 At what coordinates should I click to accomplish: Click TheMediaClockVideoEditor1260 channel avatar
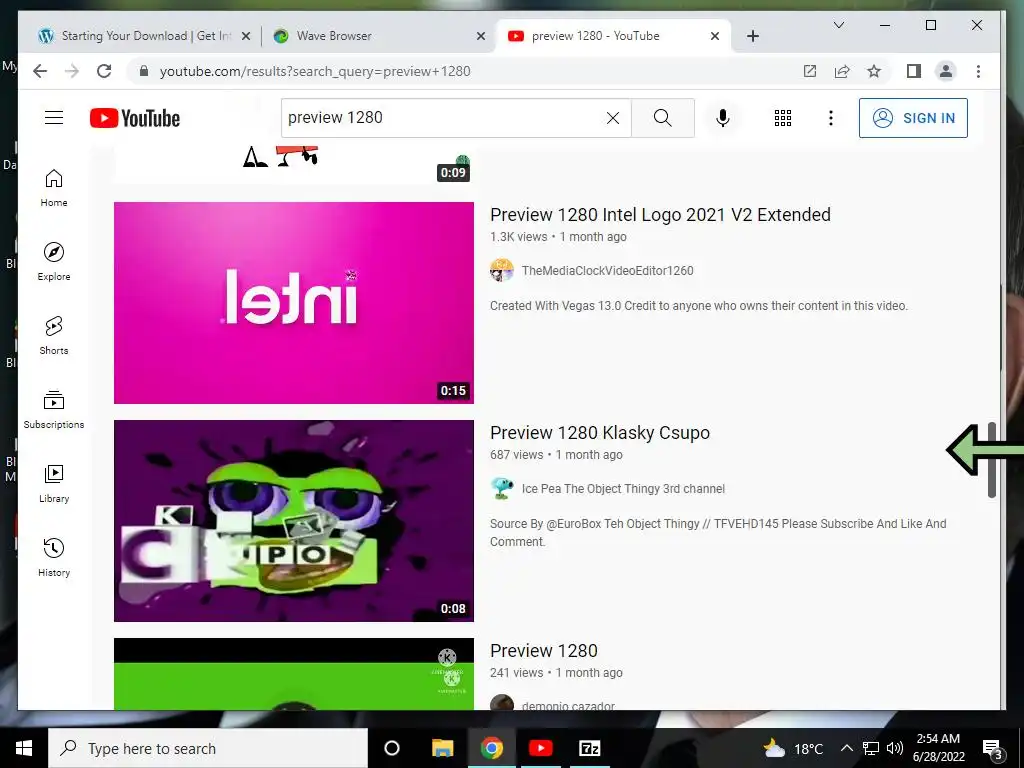pos(502,270)
